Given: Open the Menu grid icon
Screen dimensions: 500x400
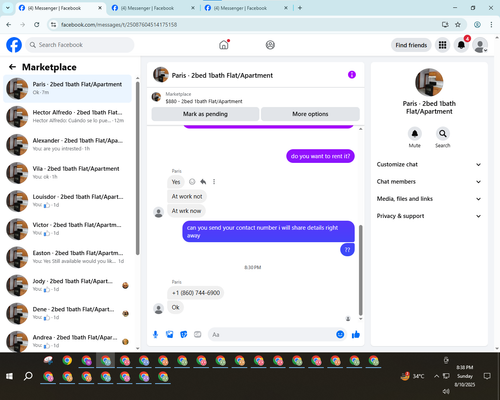Looking at the screenshot, I should 442,45.
